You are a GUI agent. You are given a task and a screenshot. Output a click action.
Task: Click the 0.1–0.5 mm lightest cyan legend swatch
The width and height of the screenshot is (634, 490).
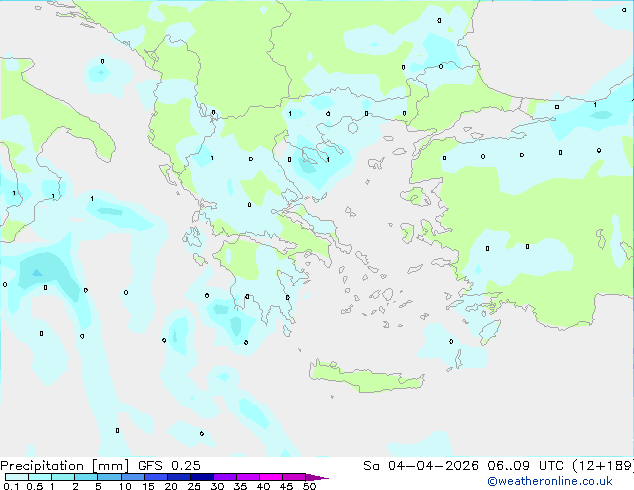click(x=17, y=477)
